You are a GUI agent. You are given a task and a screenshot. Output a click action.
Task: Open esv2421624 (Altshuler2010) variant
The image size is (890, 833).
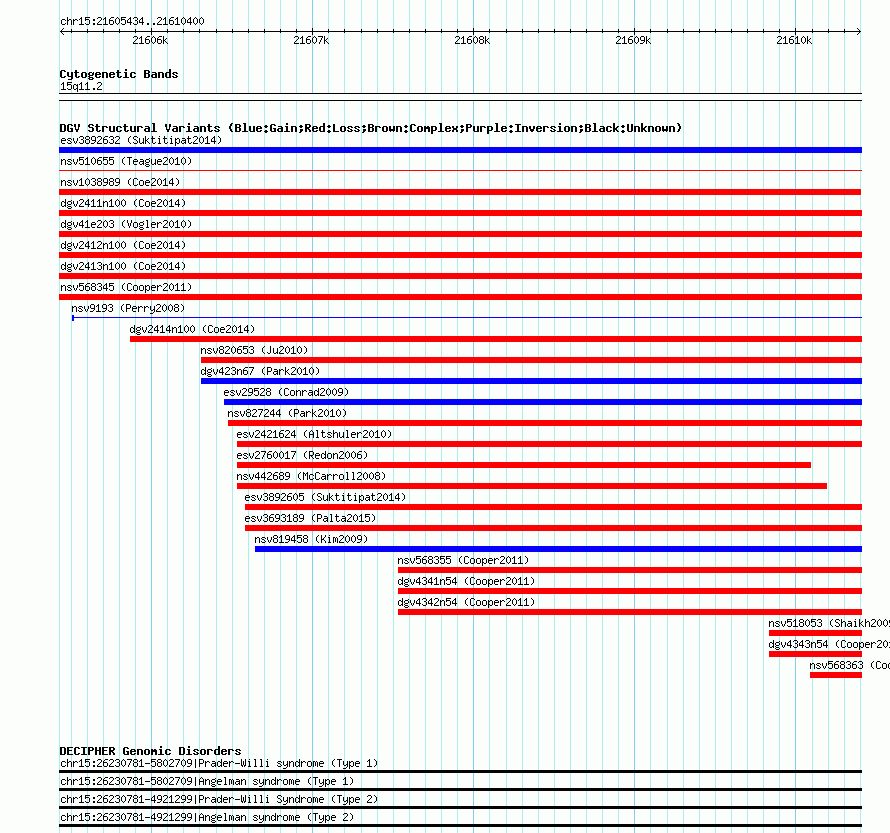click(314, 434)
